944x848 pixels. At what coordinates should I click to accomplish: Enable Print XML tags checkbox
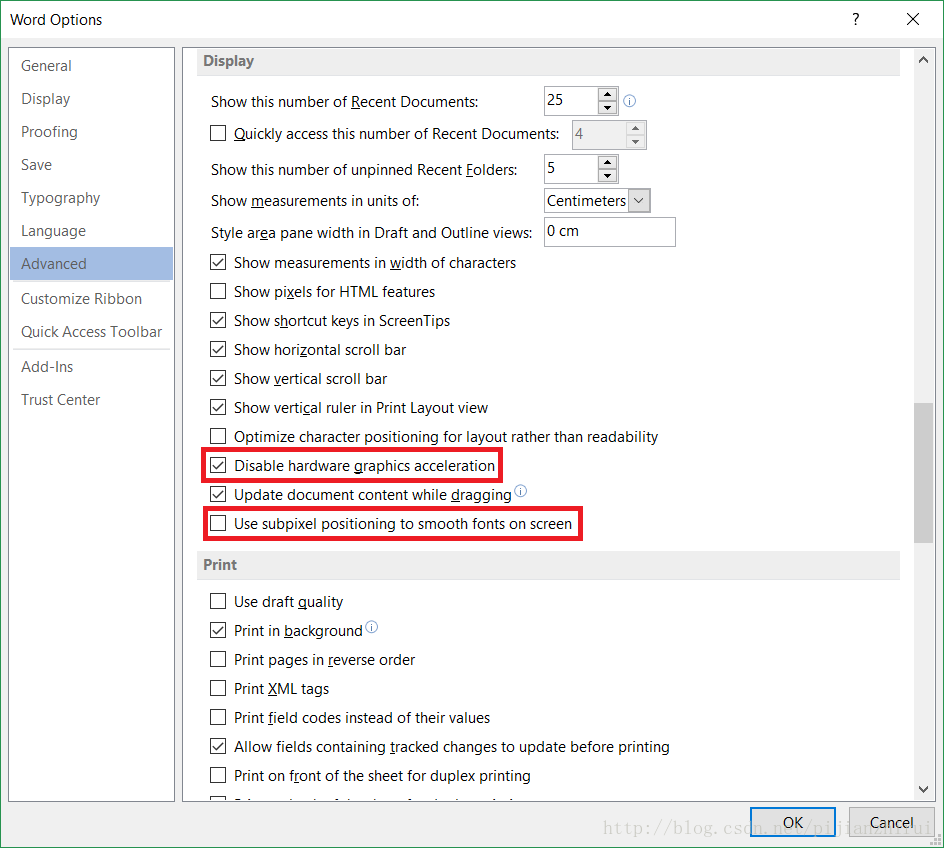point(218,688)
